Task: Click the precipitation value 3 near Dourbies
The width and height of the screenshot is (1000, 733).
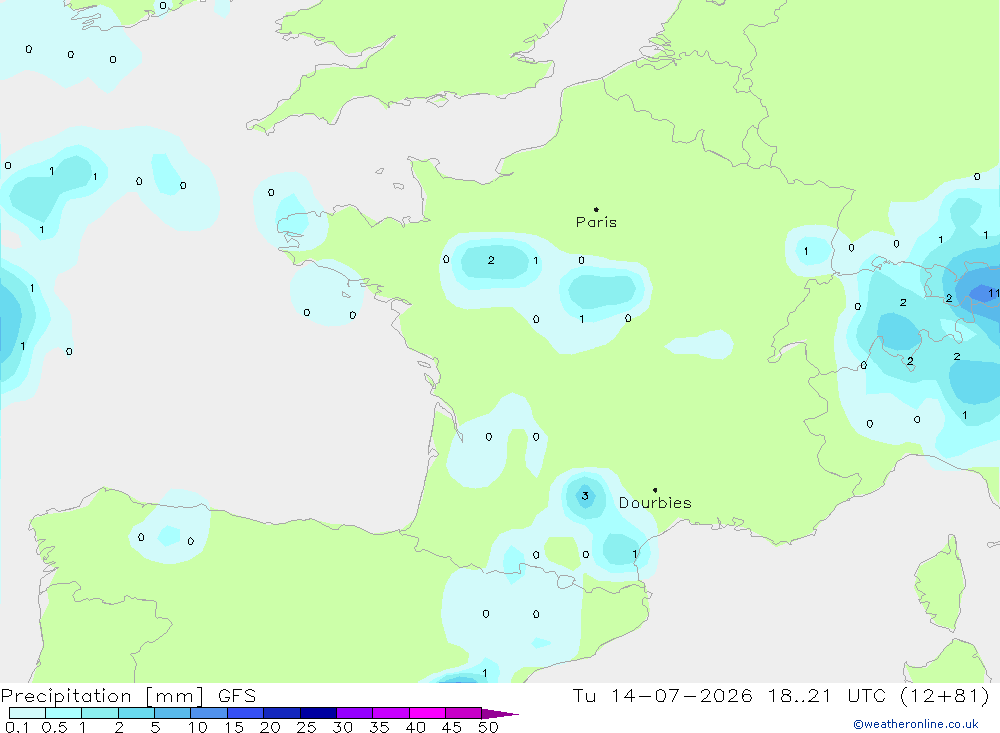Action: pyautogui.click(x=585, y=496)
